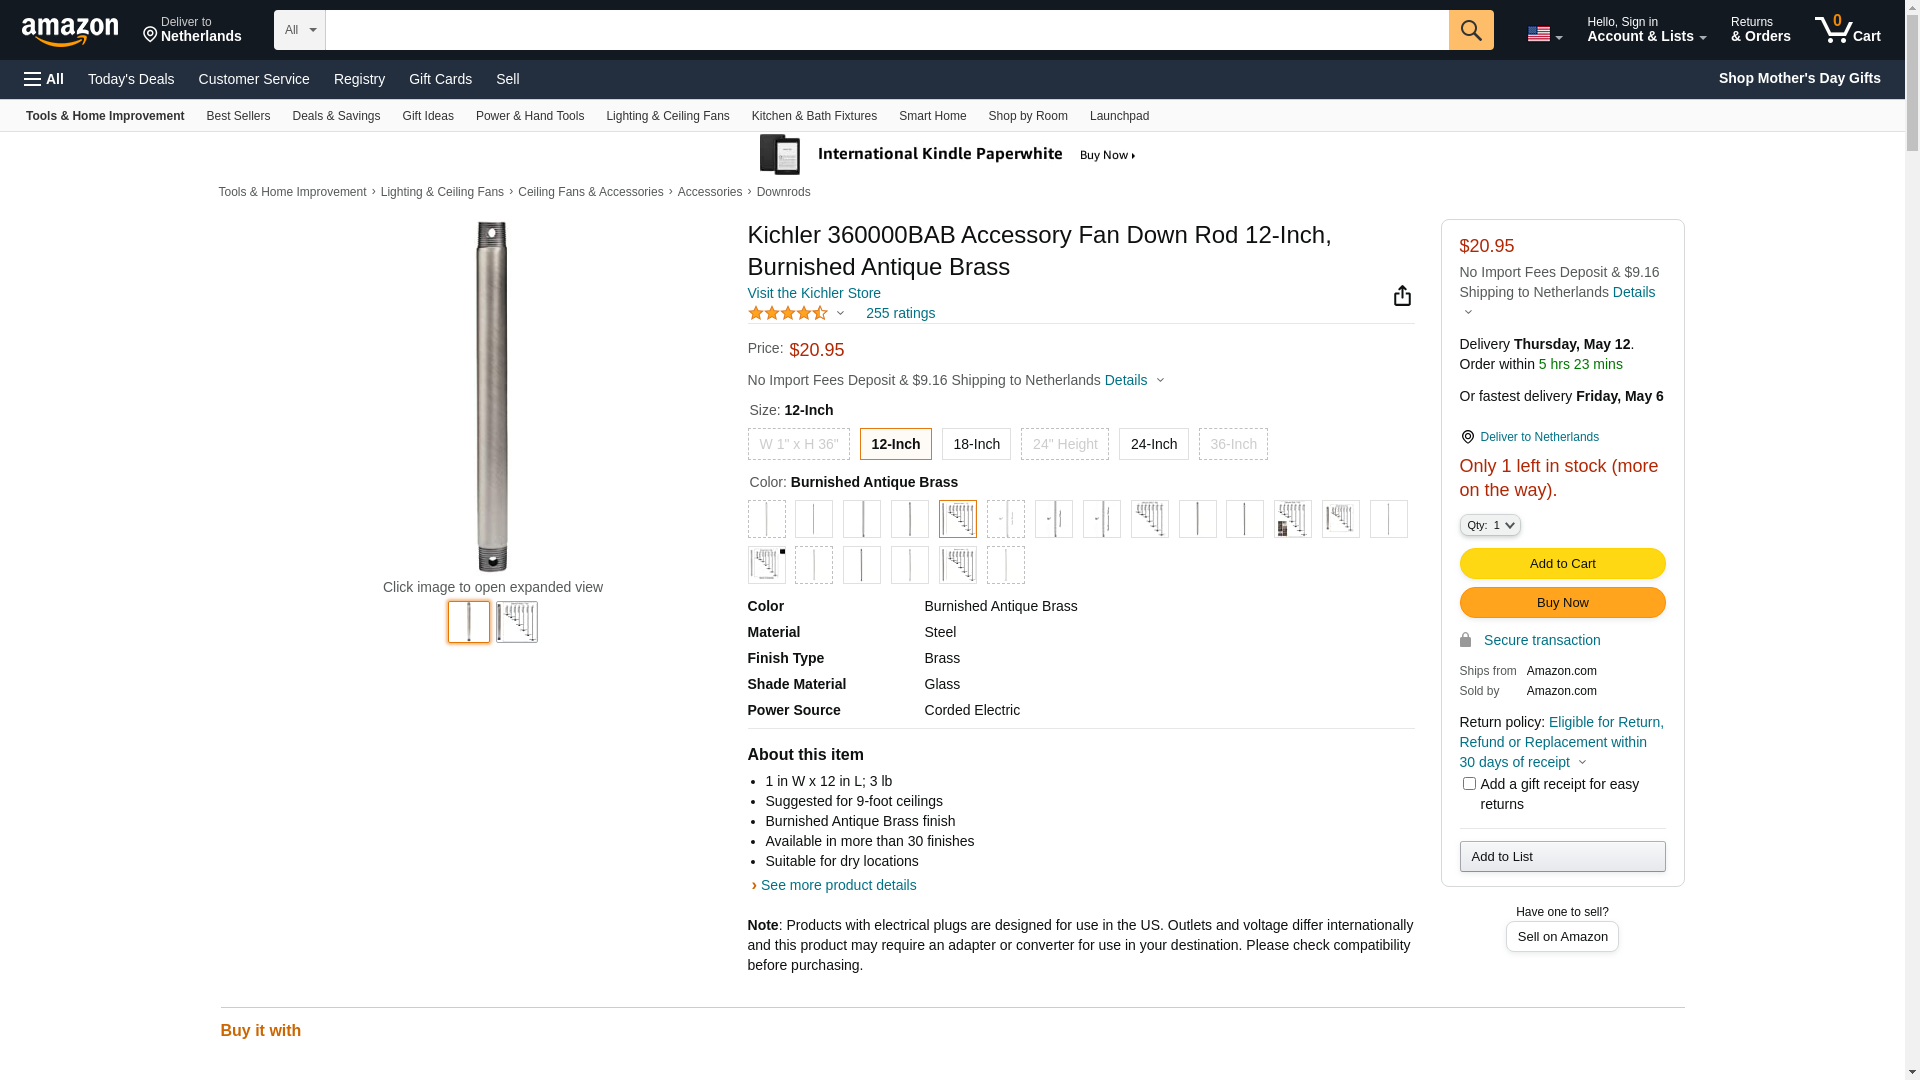Click the share icon near product title
The width and height of the screenshot is (1920, 1080).
pyautogui.click(x=1402, y=295)
